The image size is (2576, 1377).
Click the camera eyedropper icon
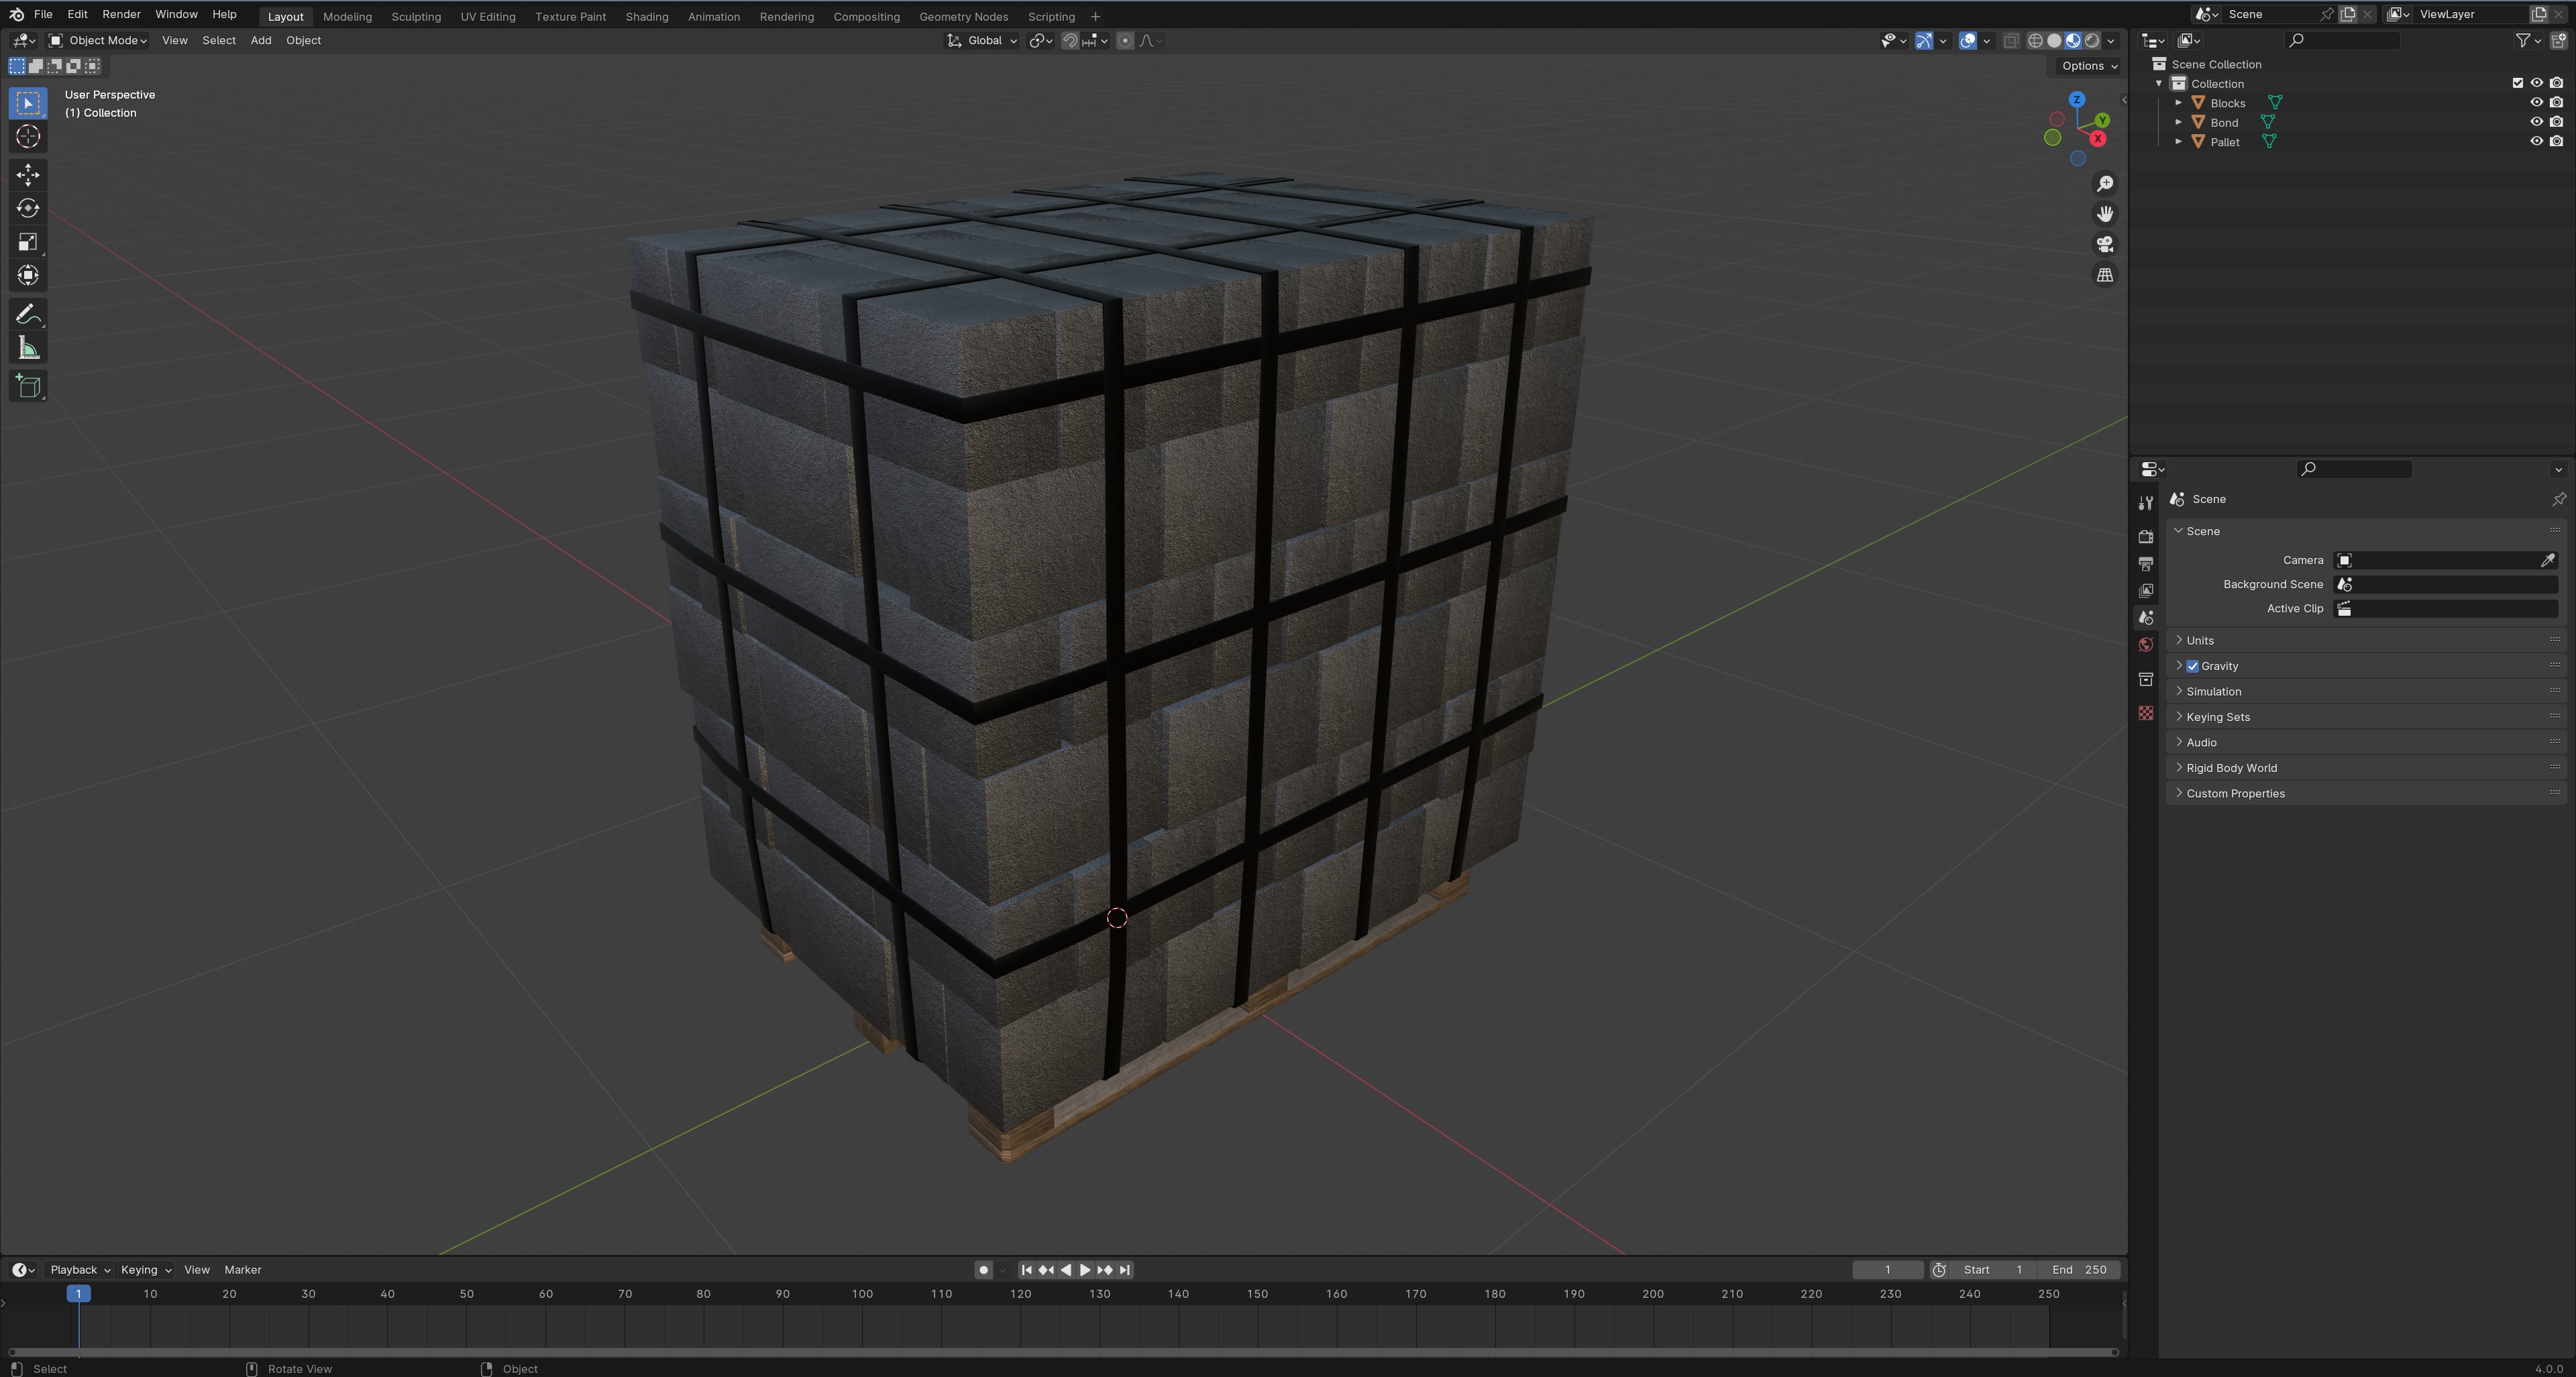coord(2548,560)
